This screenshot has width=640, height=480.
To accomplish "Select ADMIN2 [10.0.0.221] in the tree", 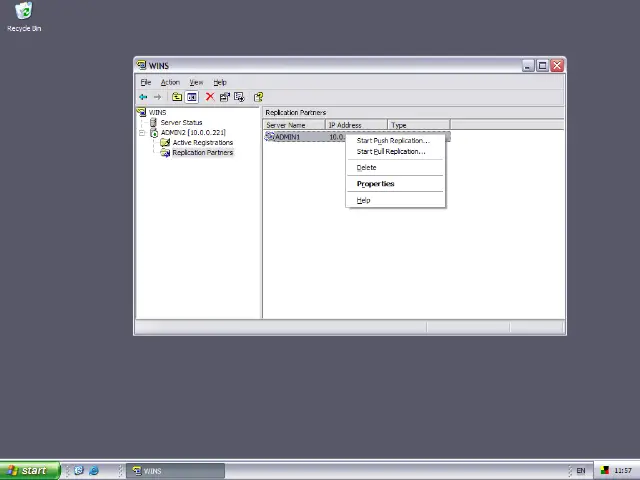I will (193, 133).
